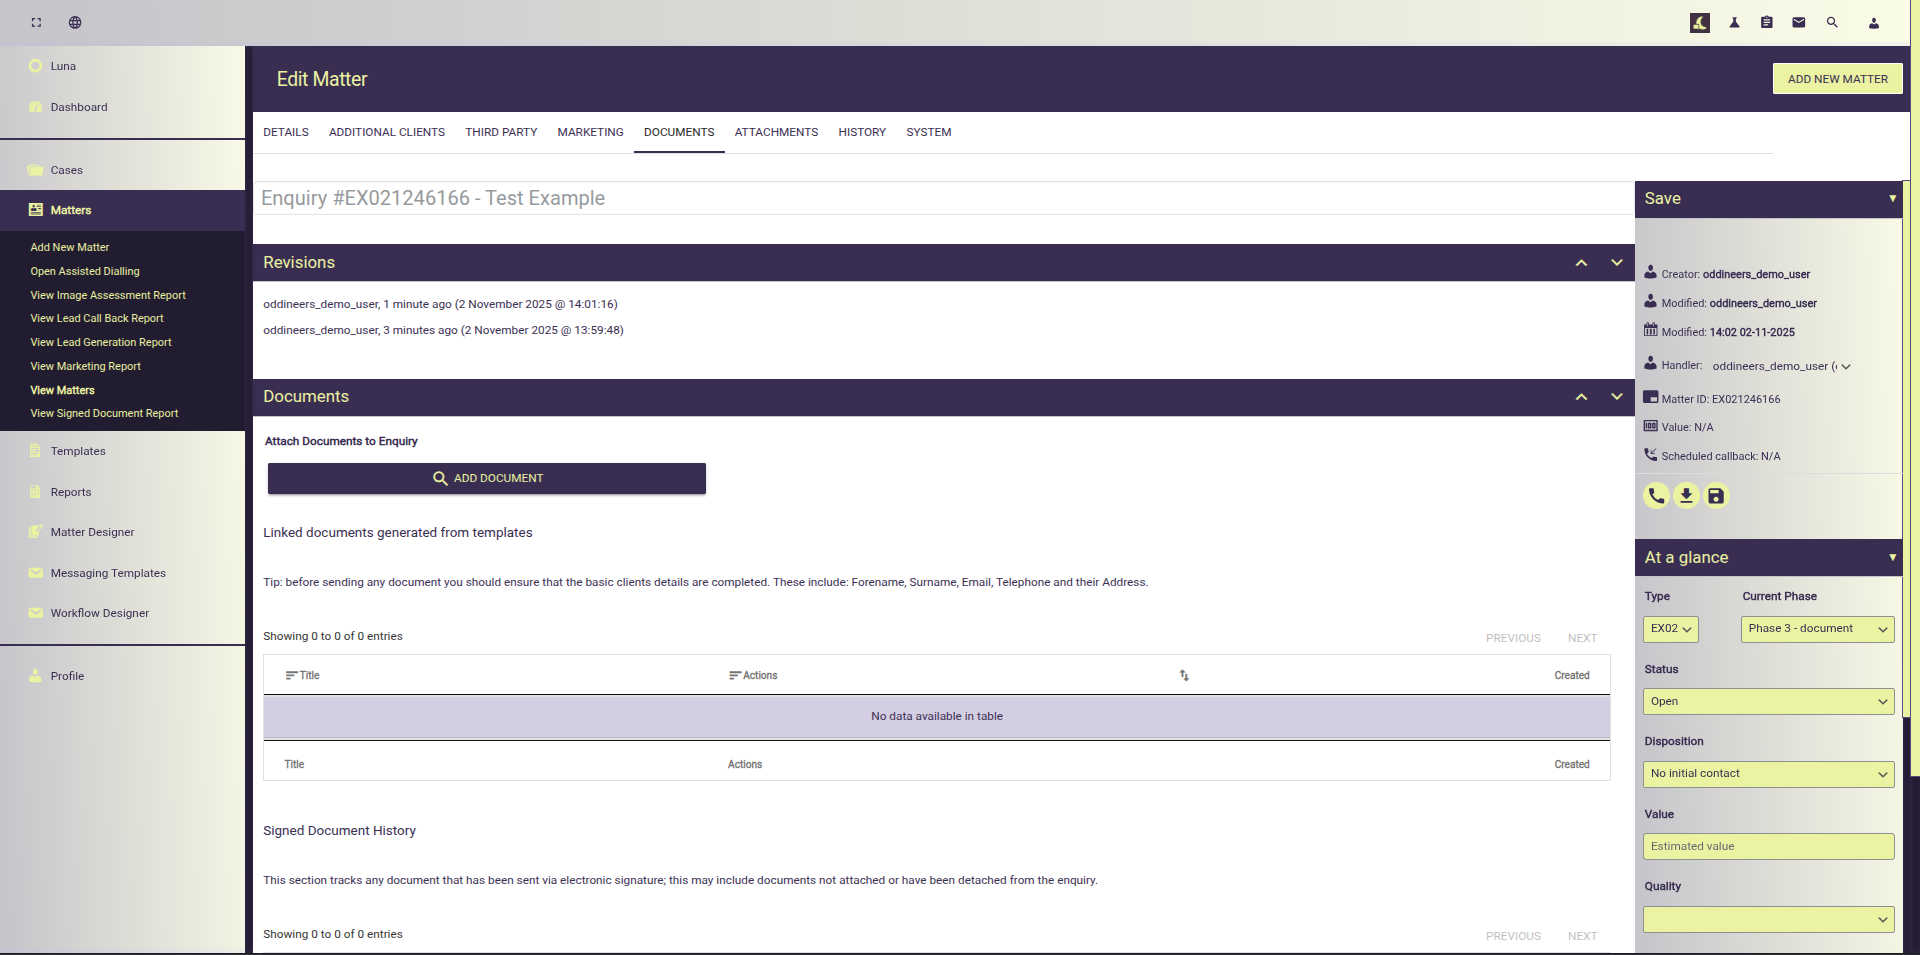The image size is (1920, 955).
Task: Click the flask icon in top bar
Action: coord(1735,22)
